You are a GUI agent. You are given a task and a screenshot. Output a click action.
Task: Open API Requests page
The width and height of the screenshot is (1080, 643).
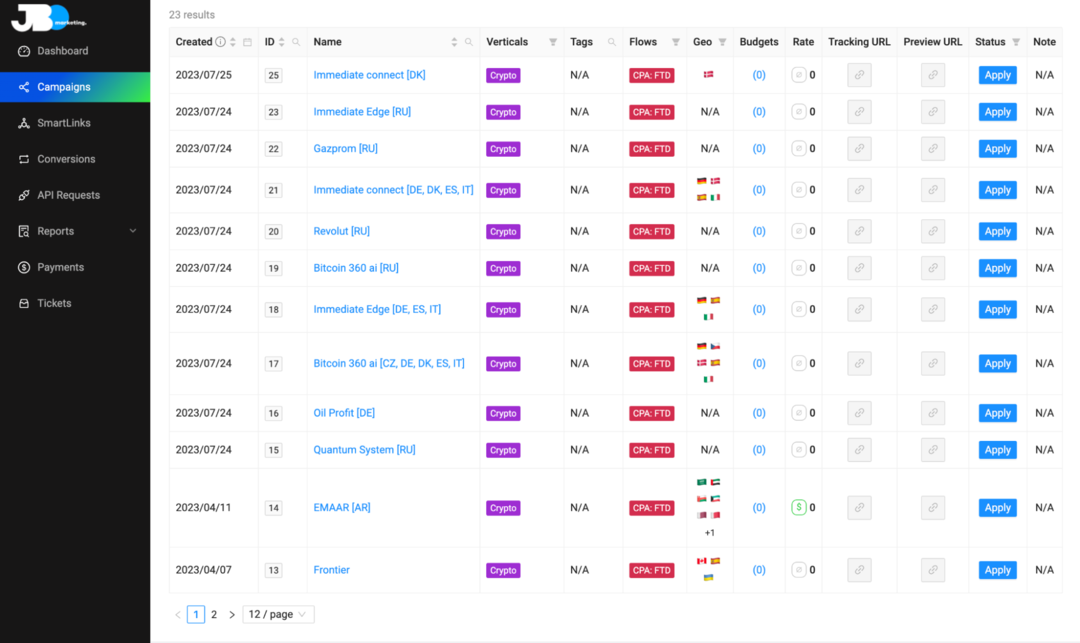pos(75,196)
